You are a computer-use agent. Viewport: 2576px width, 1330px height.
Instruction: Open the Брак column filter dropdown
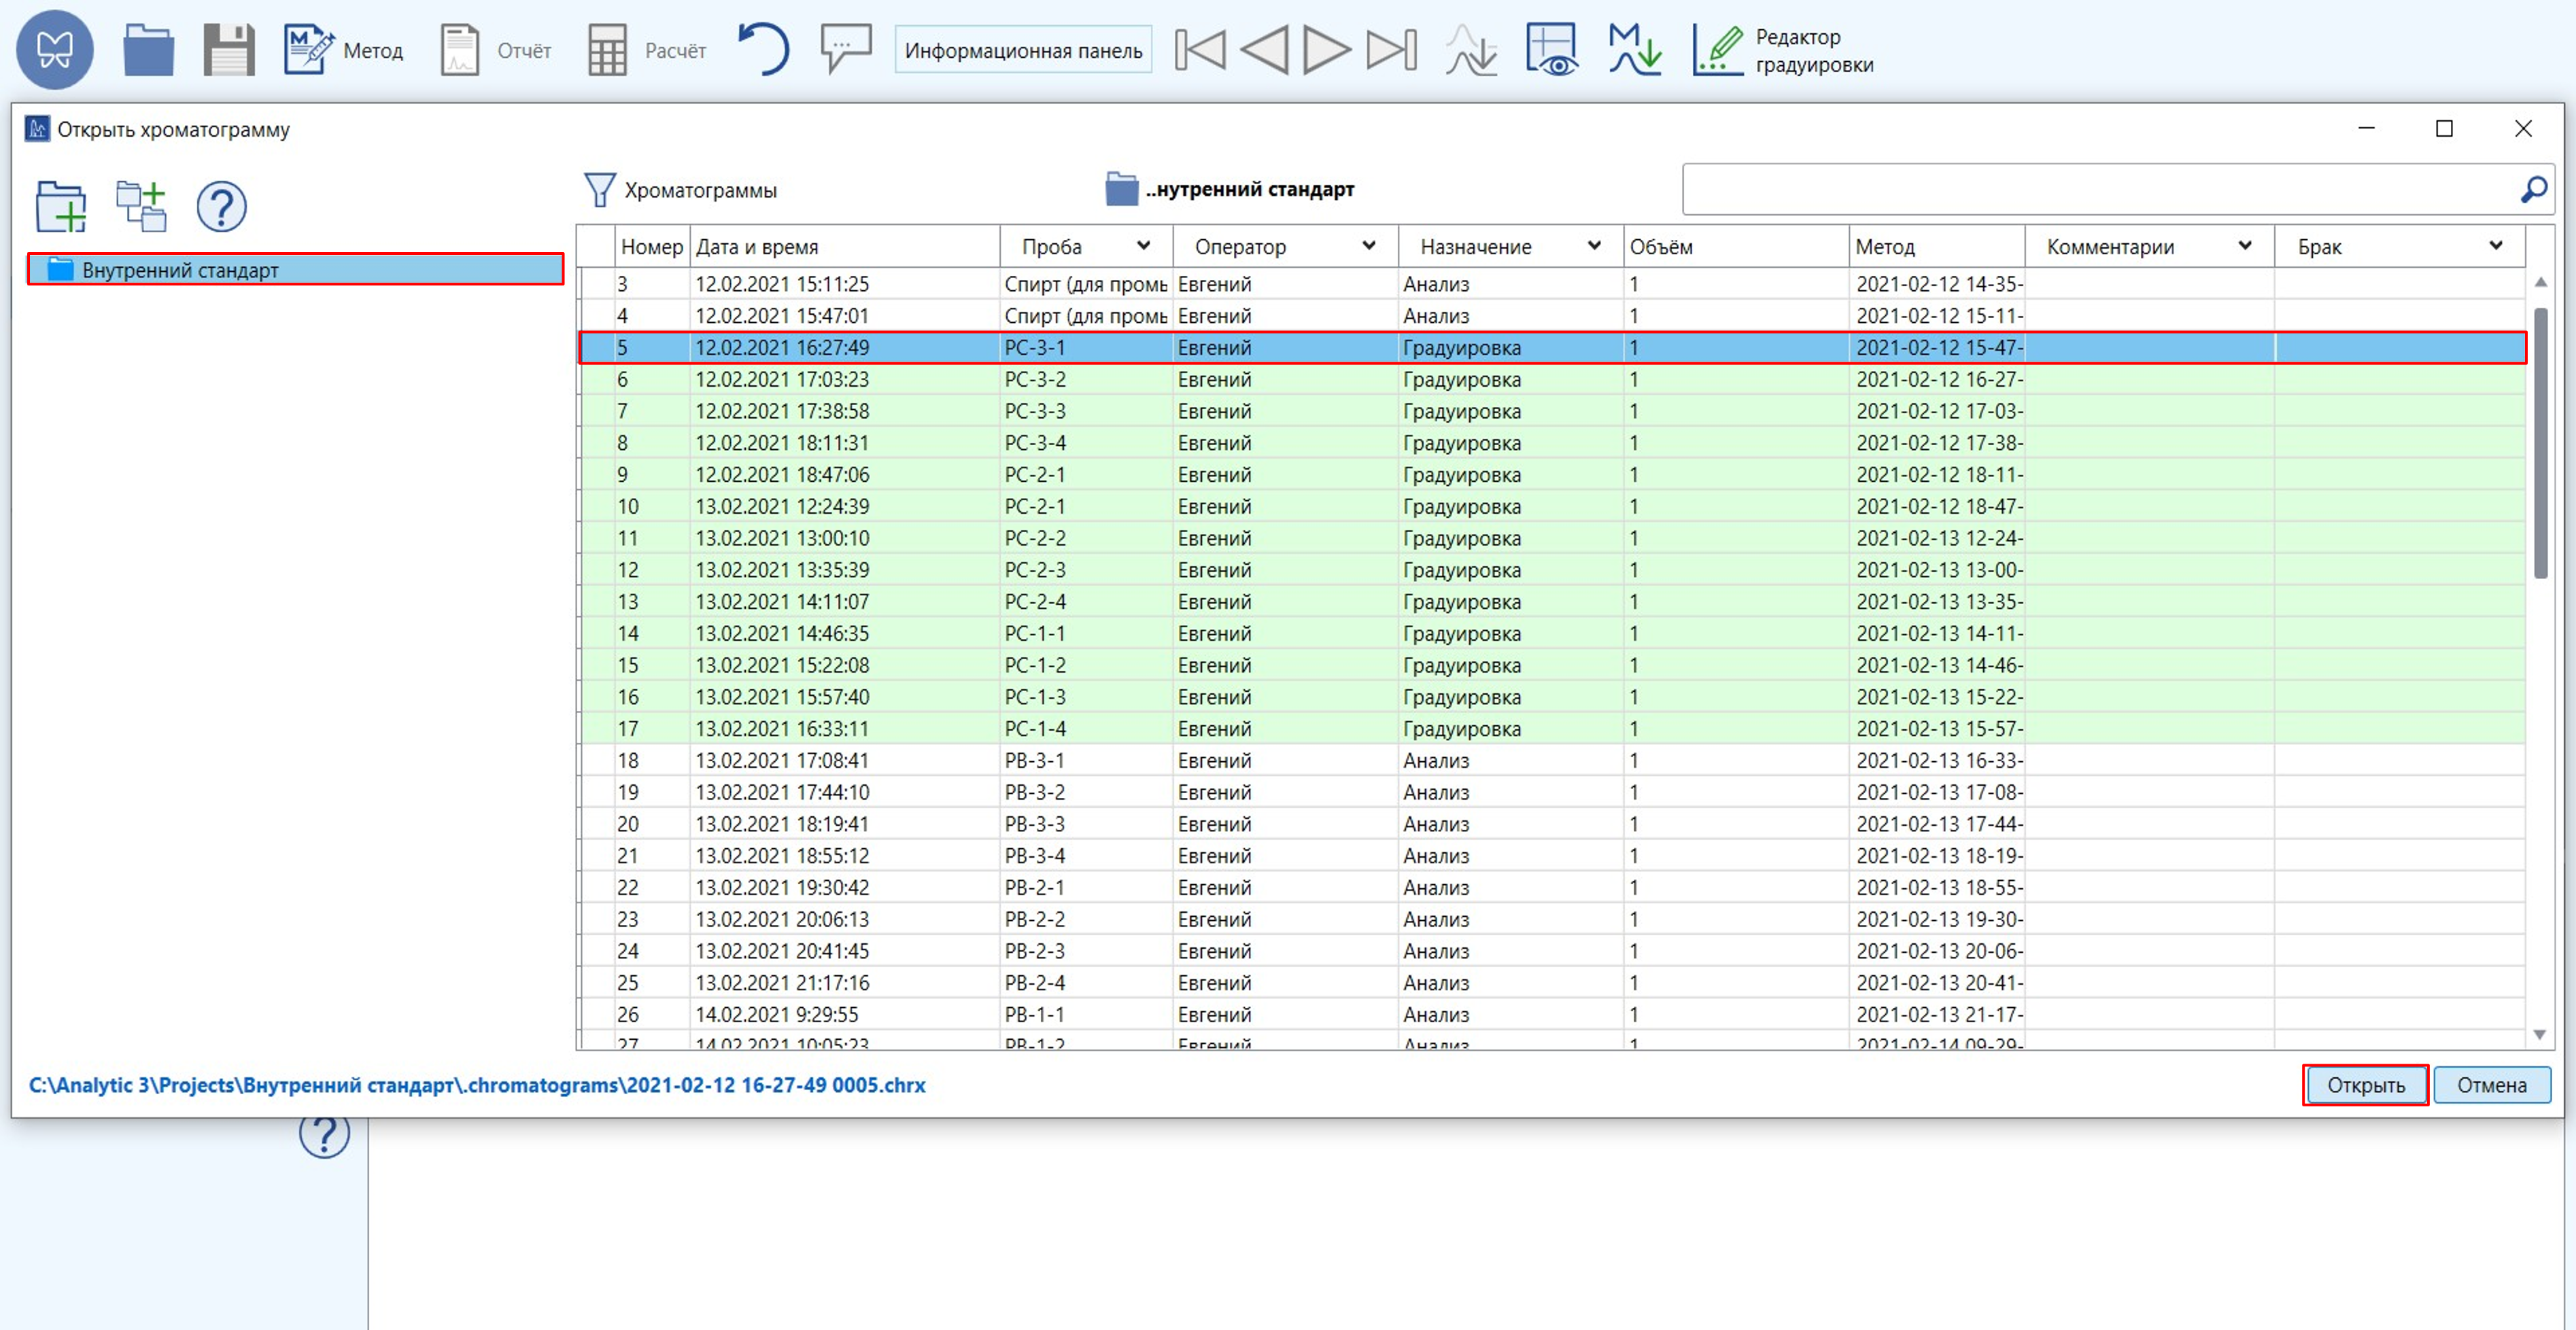[x=2495, y=246]
